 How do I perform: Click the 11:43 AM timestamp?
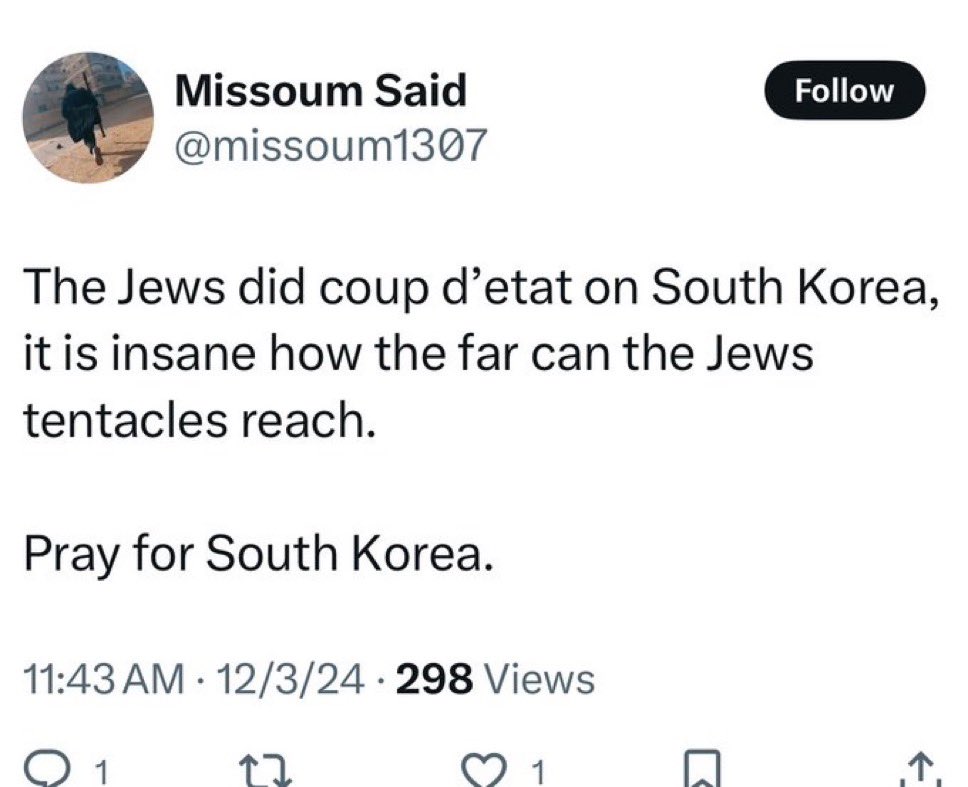tap(104, 678)
